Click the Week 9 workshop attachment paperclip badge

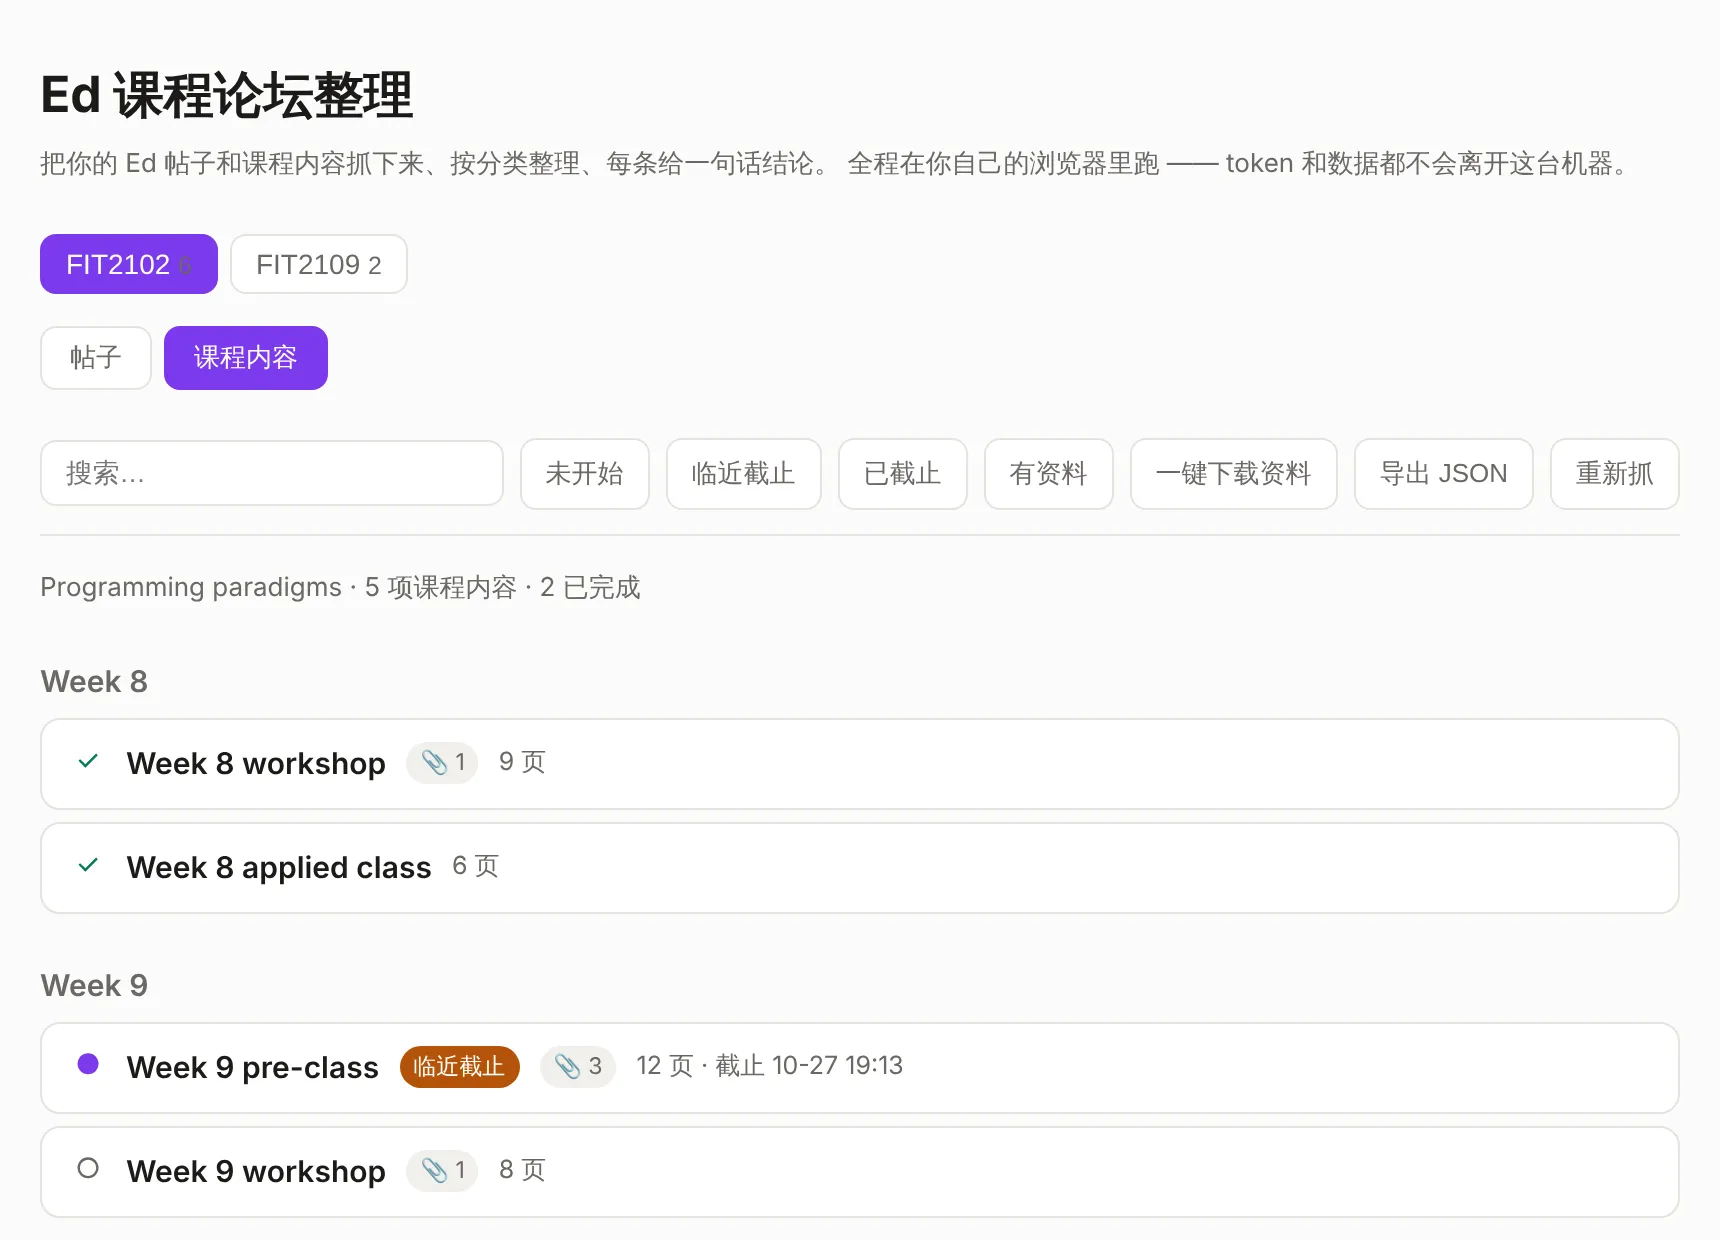tap(442, 1171)
